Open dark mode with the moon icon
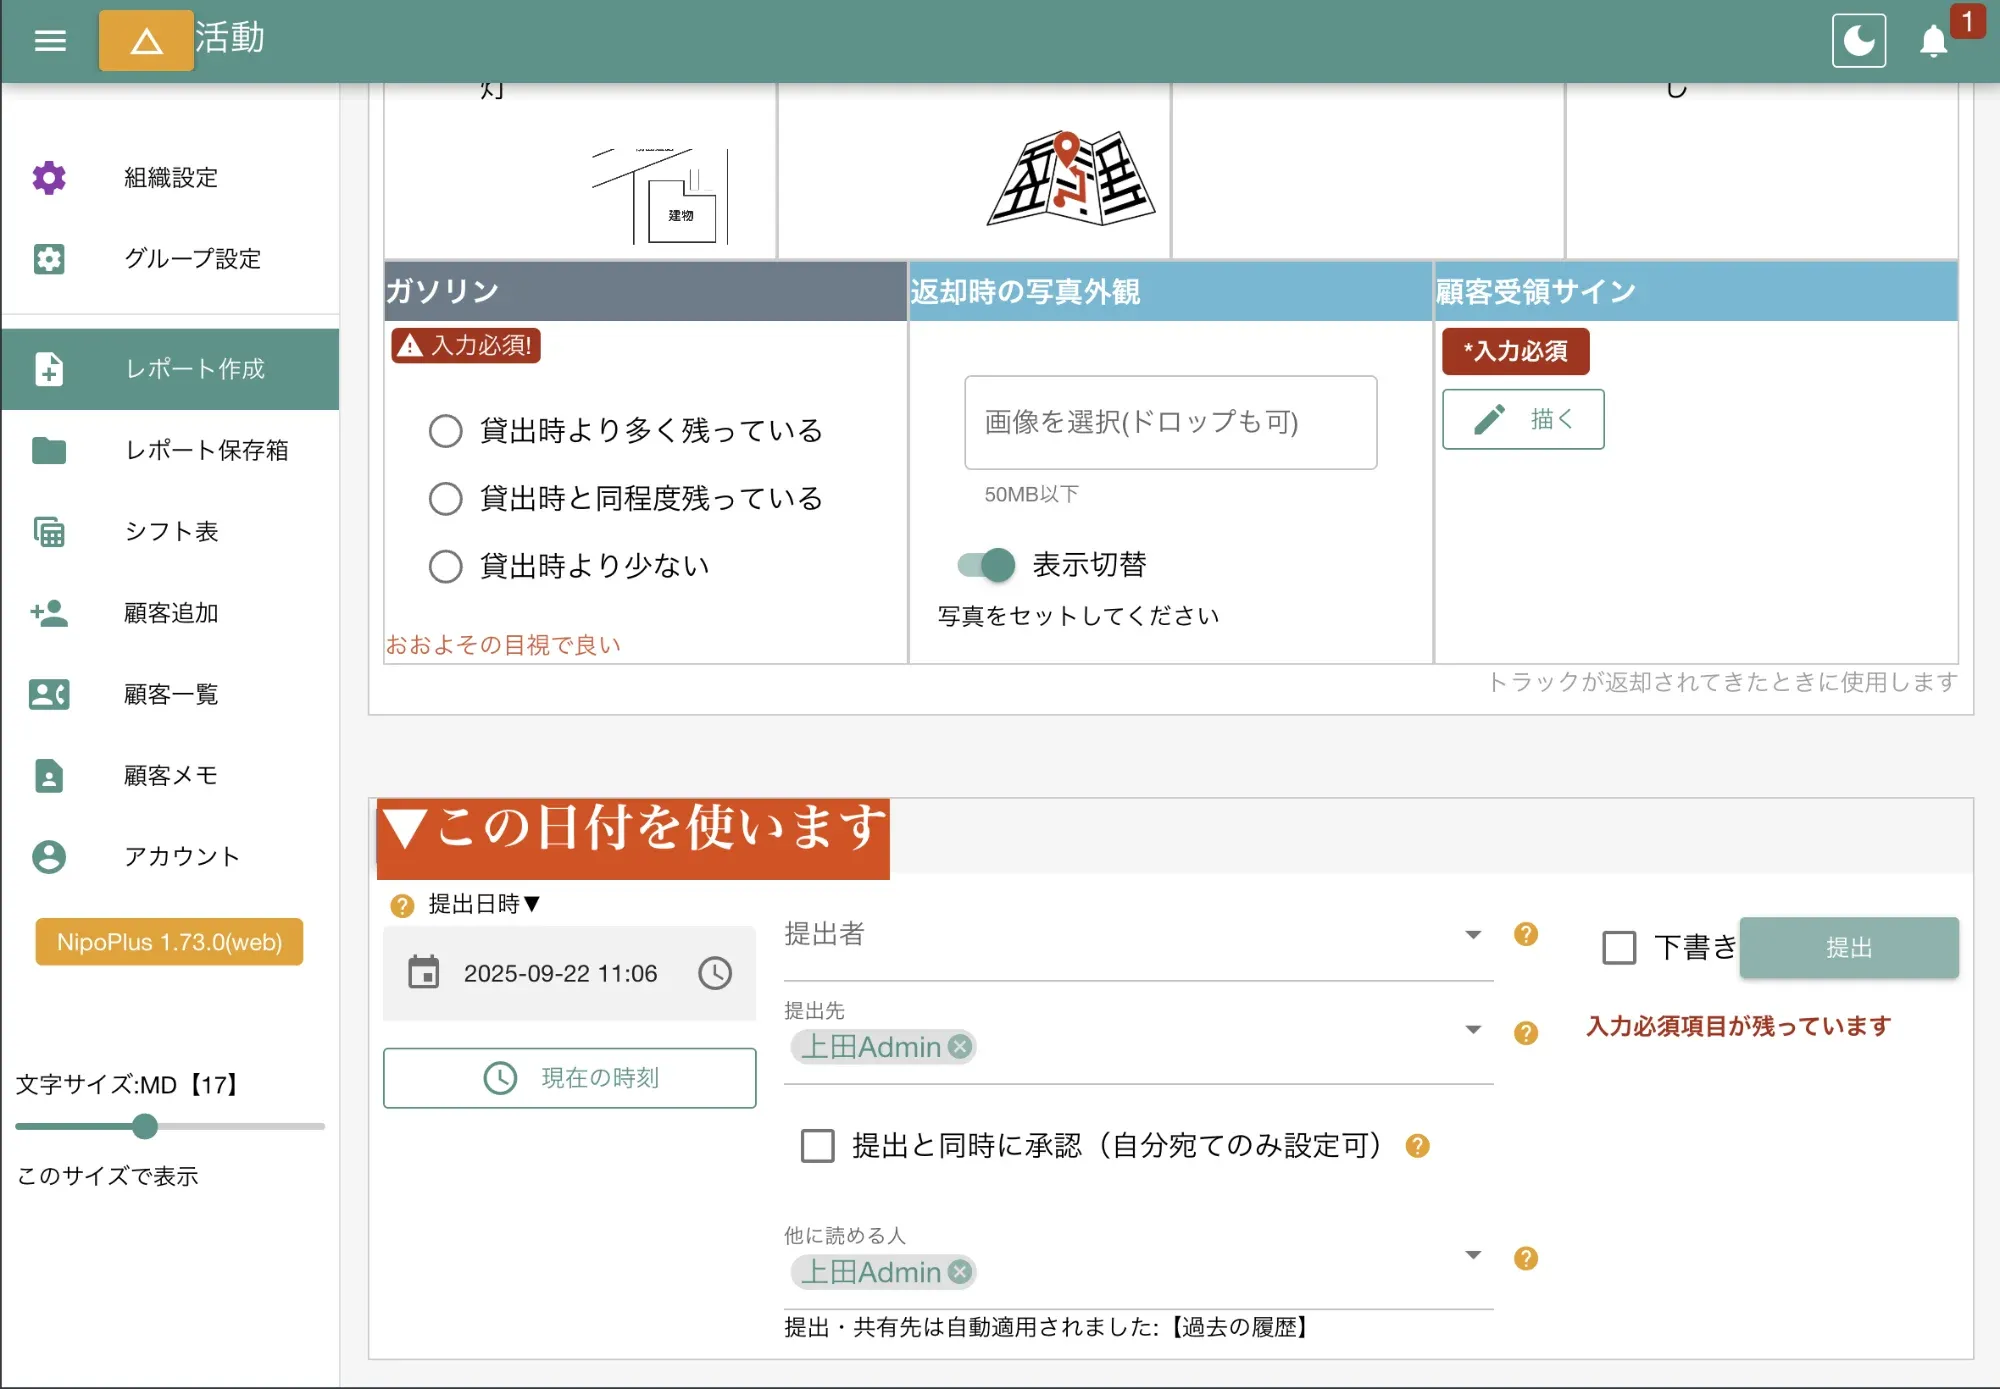Viewport: 2000px width, 1389px height. (1858, 39)
